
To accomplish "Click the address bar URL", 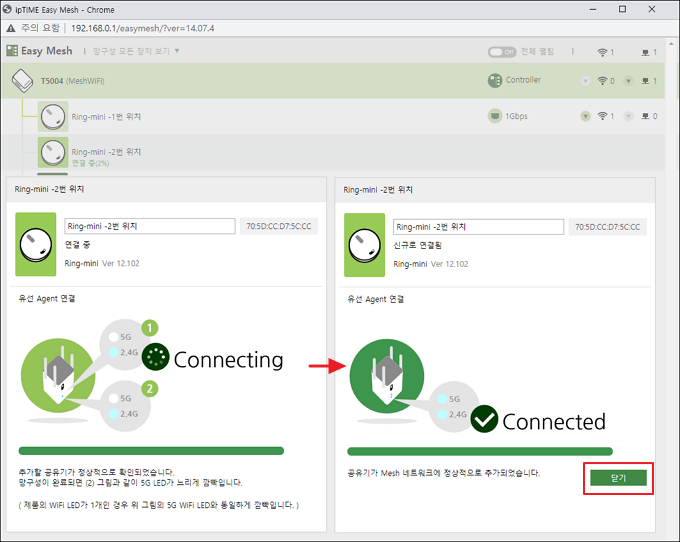I will [x=143, y=28].
